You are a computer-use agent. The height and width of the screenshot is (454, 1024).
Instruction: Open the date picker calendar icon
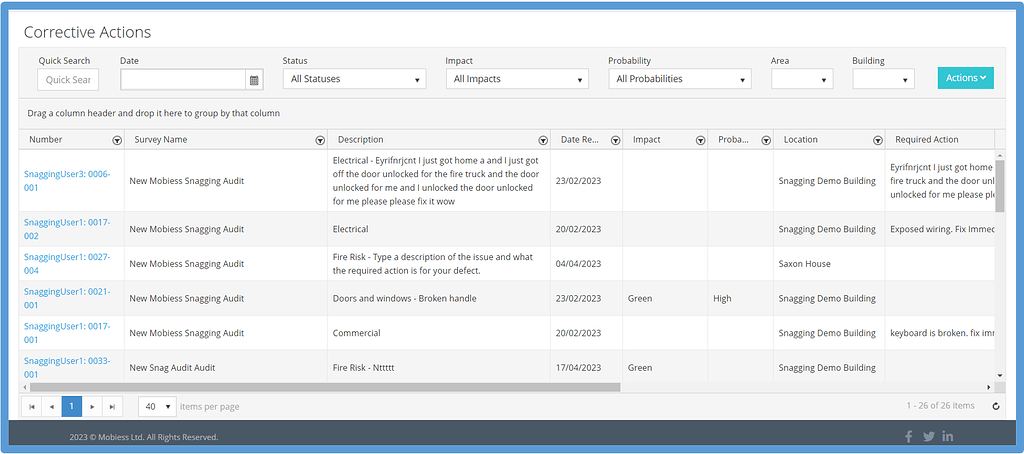point(254,80)
